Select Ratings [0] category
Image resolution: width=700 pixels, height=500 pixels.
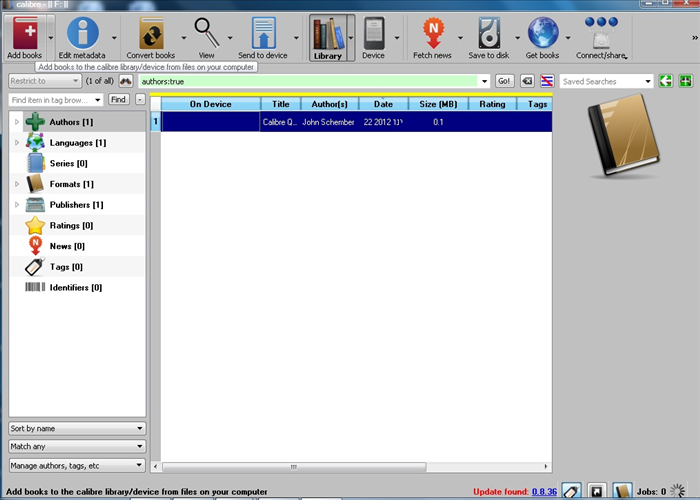pos(71,225)
